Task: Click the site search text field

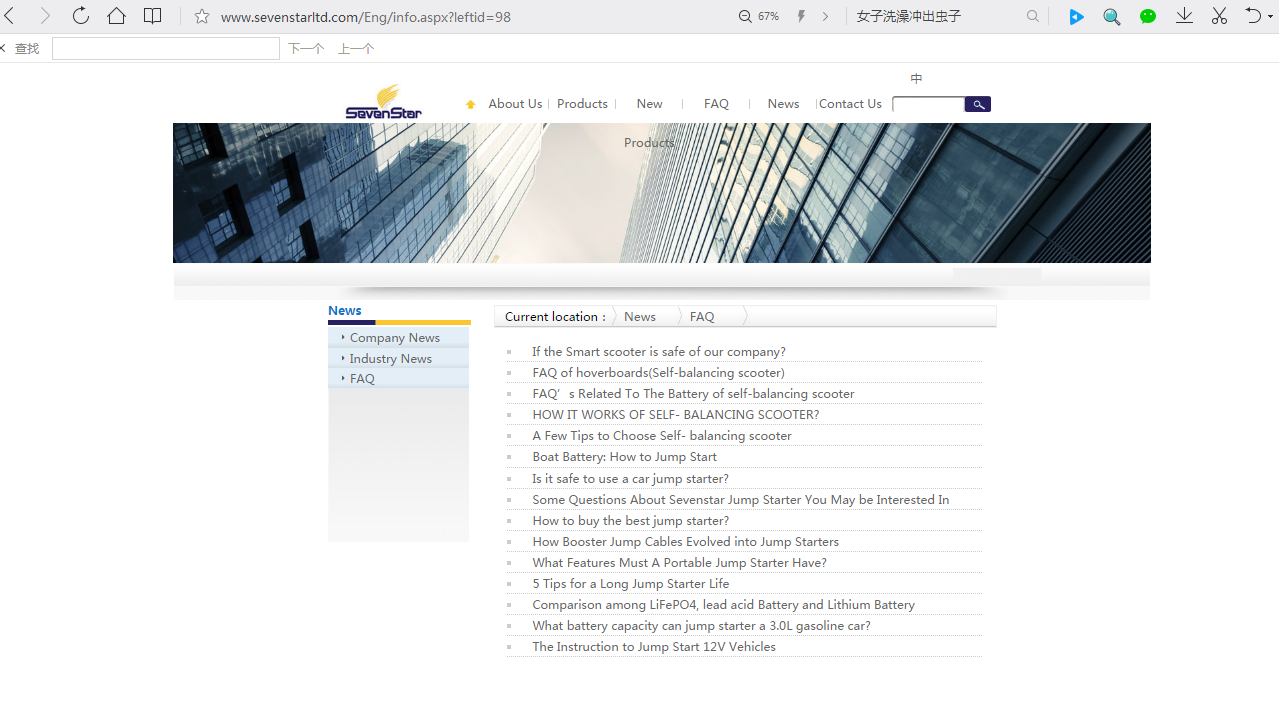Action: coord(928,104)
